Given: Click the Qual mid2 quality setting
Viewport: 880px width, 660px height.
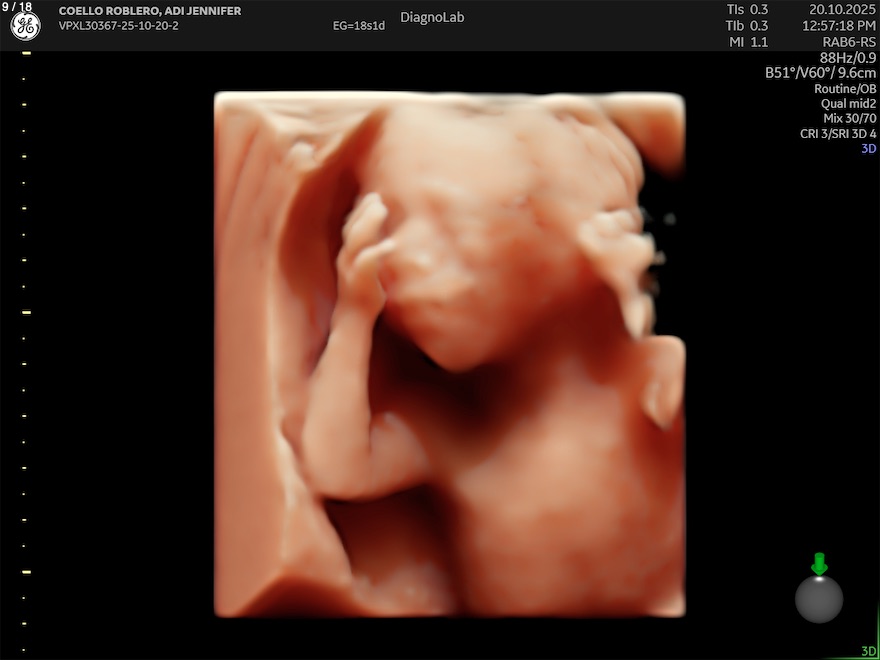Looking at the screenshot, I should click(848, 103).
